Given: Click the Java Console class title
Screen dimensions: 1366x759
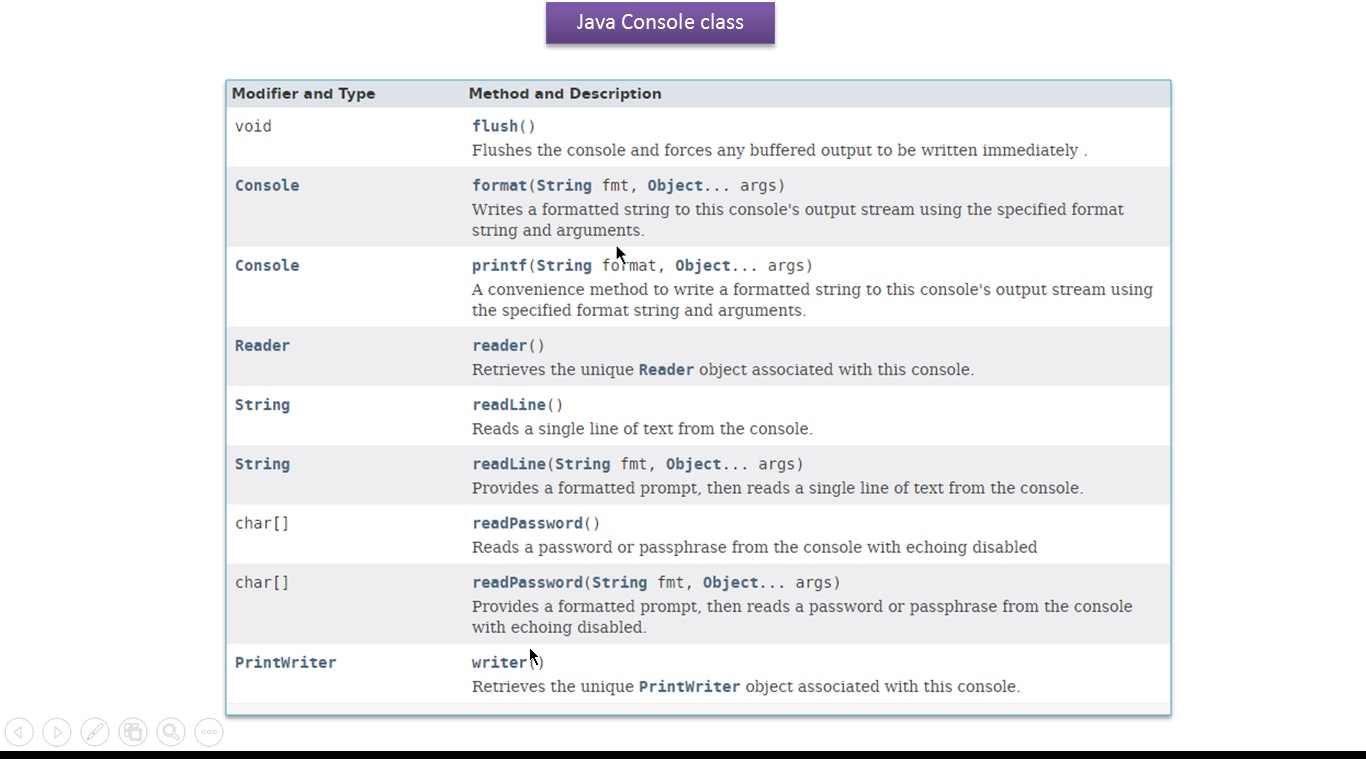Looking at the screenshot, I should coord(660,23).
